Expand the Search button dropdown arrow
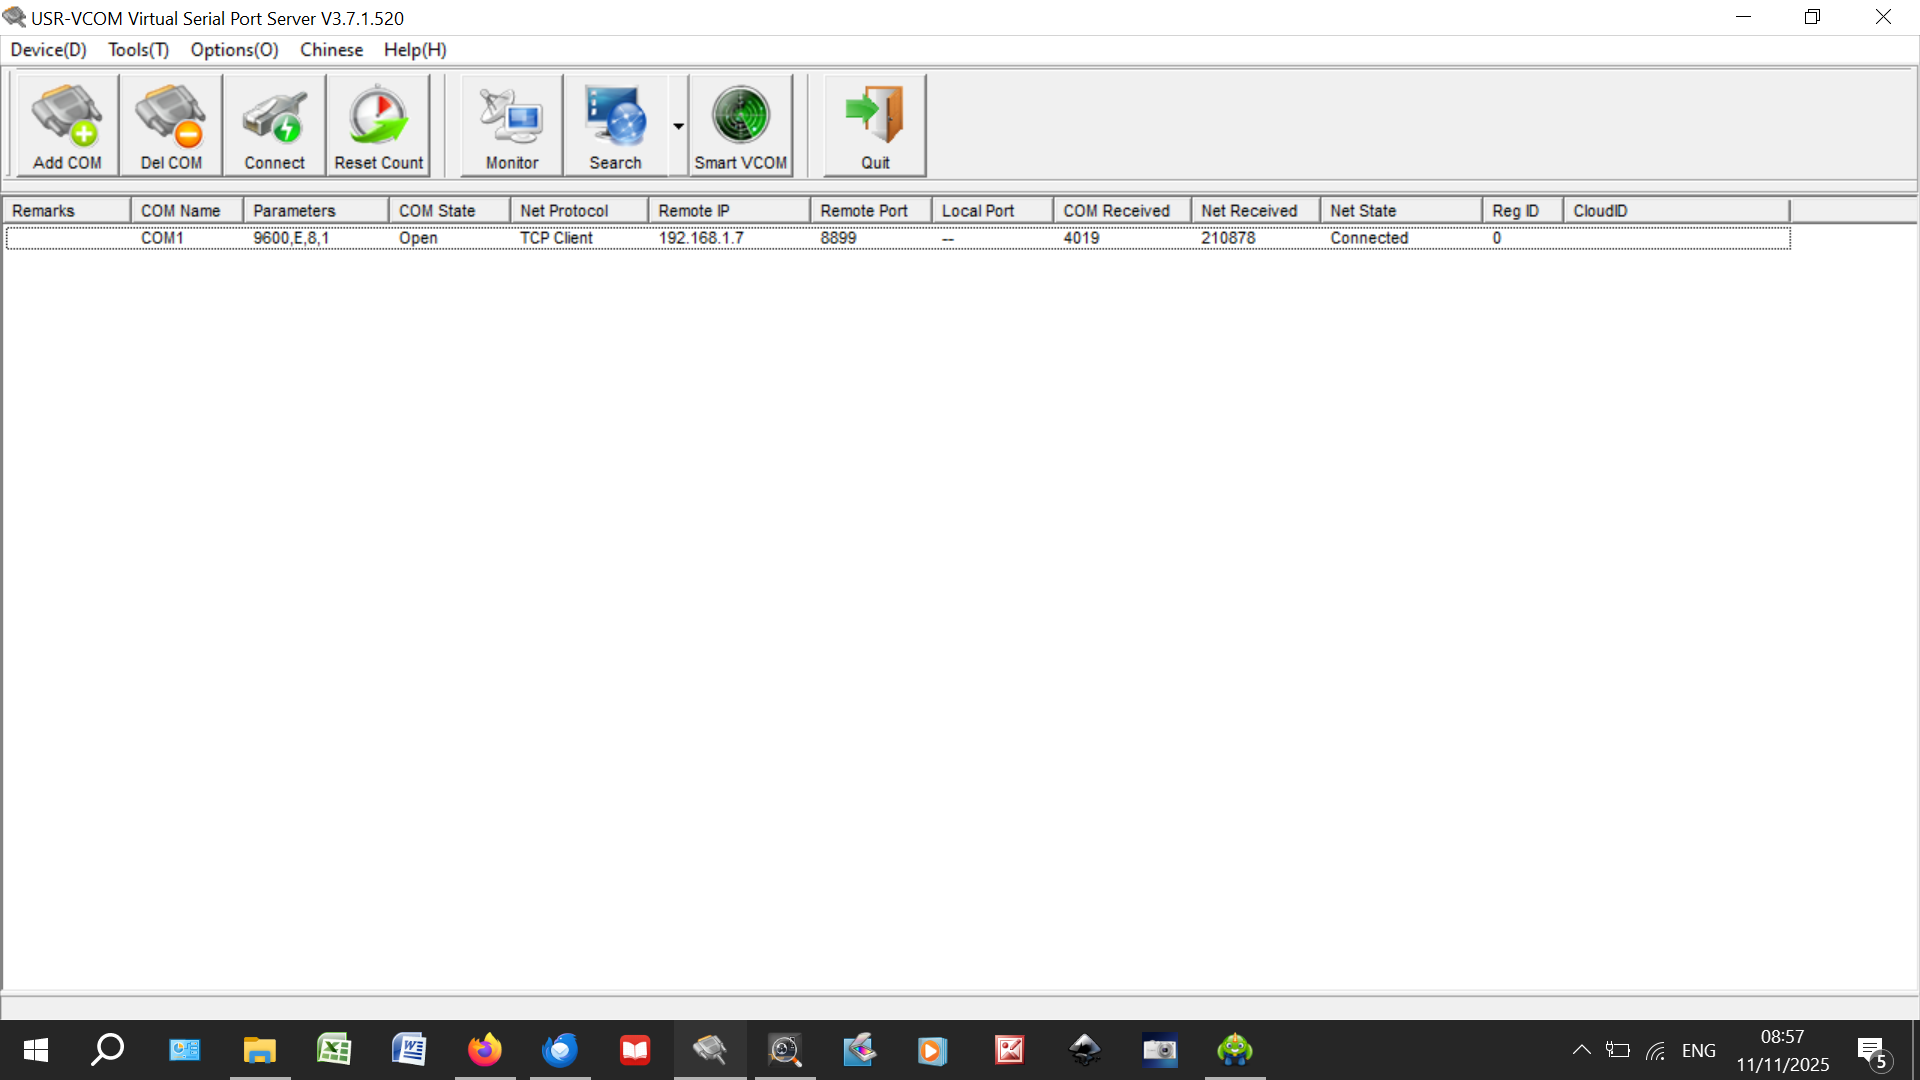The image size is (1920, 1080). click(x=679, y=126)
